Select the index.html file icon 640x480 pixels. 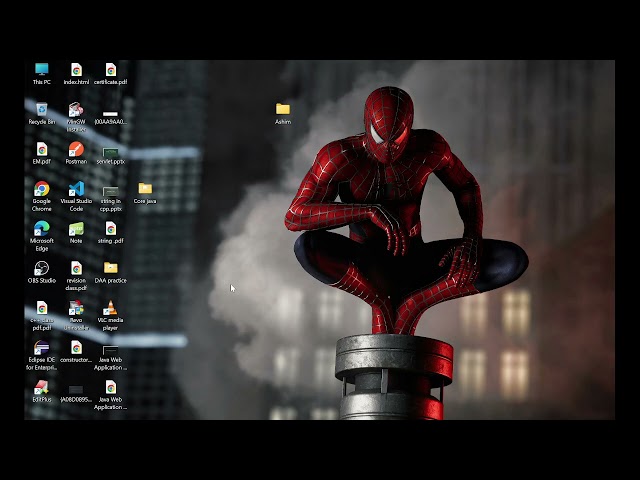76,73
